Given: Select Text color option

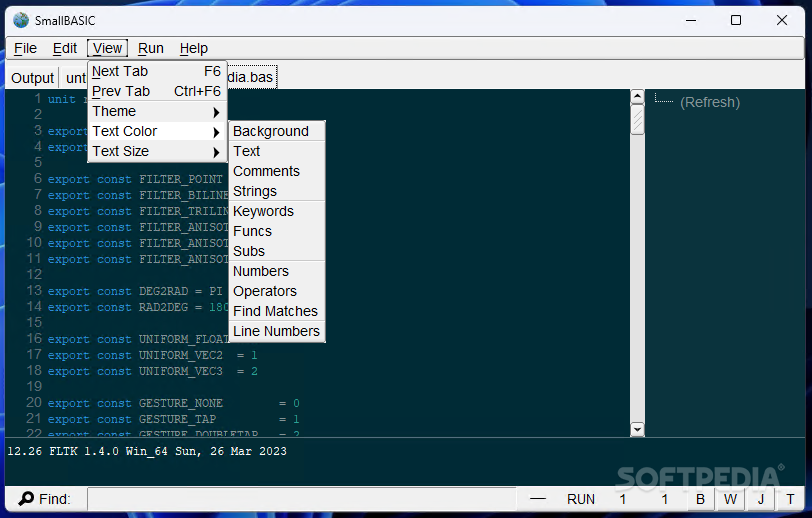Looking at the screenshot, I should [277, 151].
